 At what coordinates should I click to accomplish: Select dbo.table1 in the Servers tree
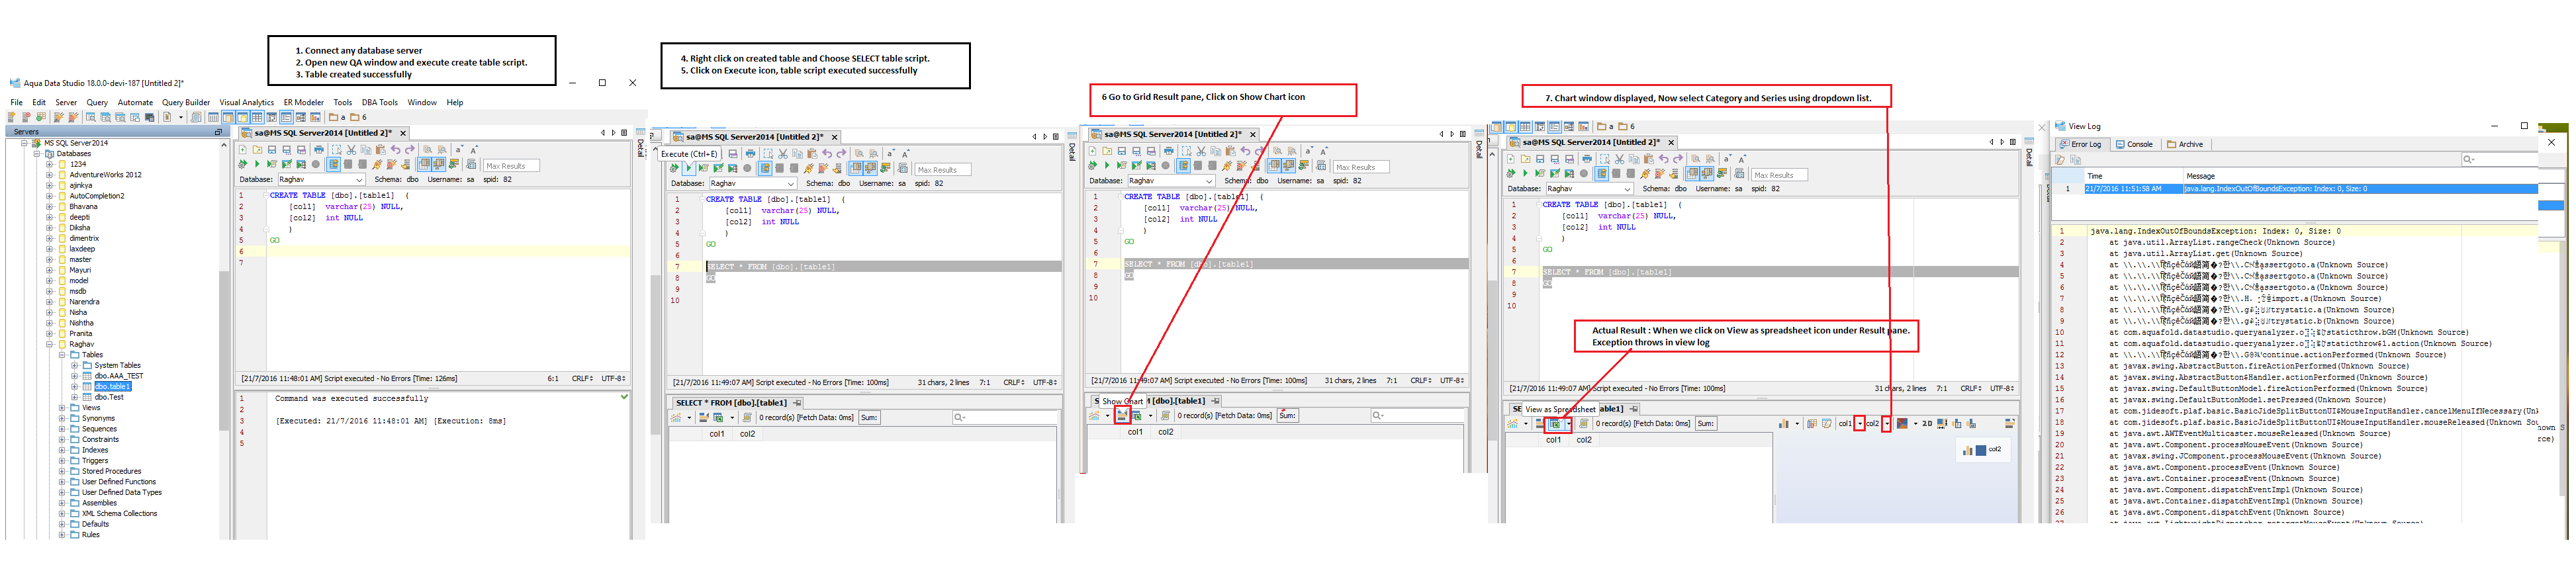click(x=112, y=386)
